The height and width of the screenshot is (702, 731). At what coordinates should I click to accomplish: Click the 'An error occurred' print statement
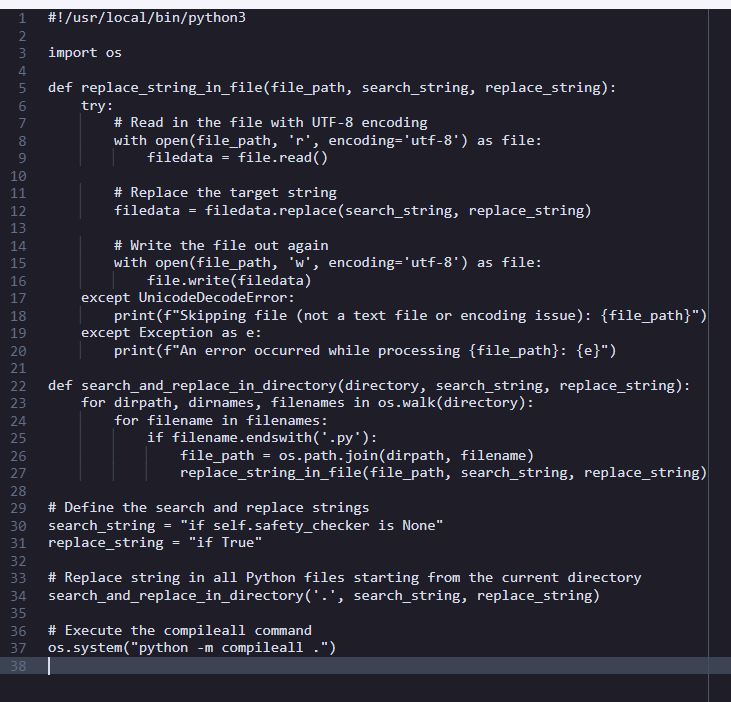[x=365, y=351]
